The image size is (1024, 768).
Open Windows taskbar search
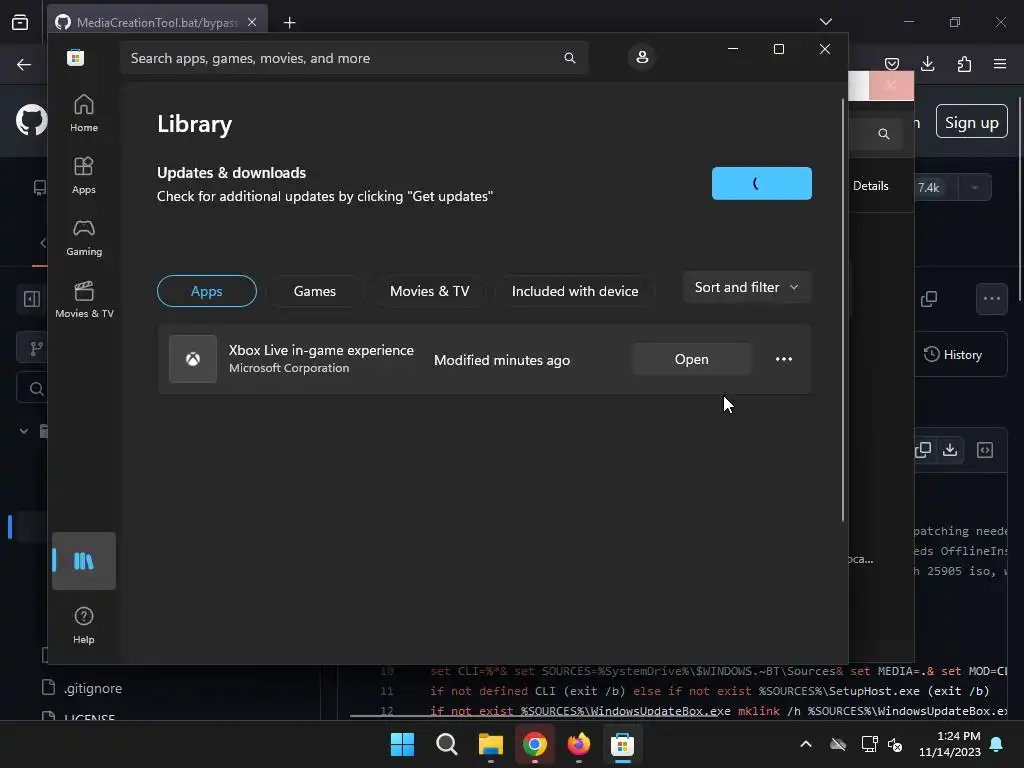point(447,744)
